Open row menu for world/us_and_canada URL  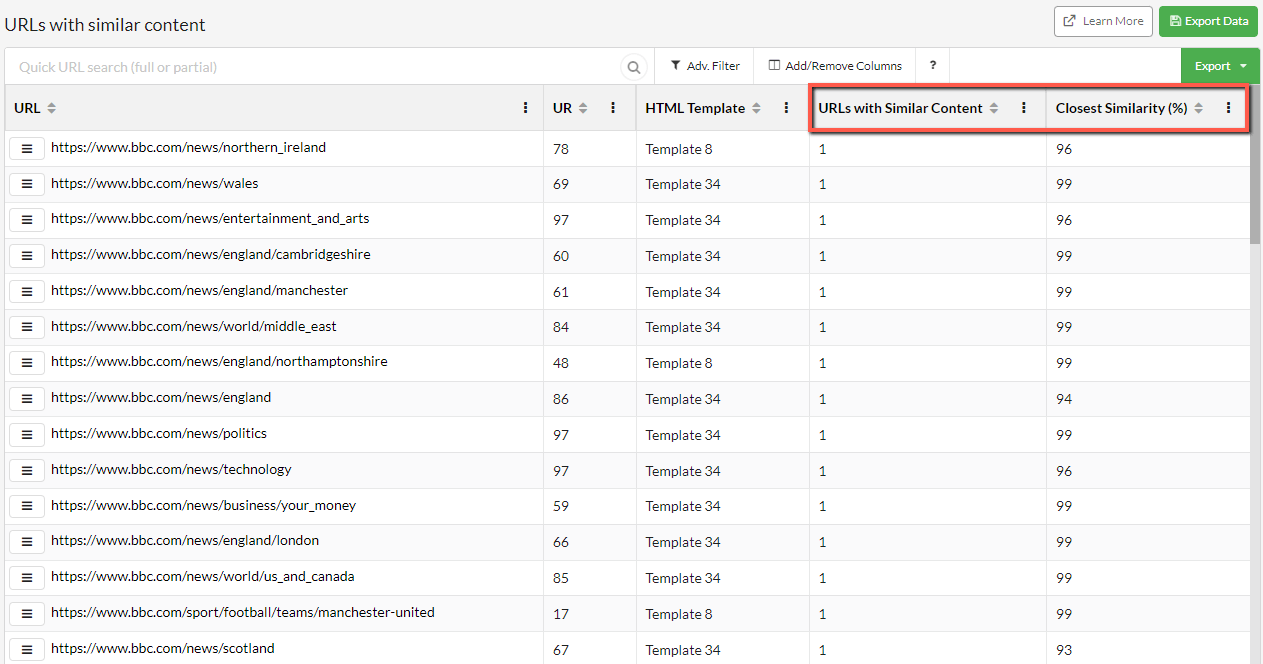tap(27, 577)
